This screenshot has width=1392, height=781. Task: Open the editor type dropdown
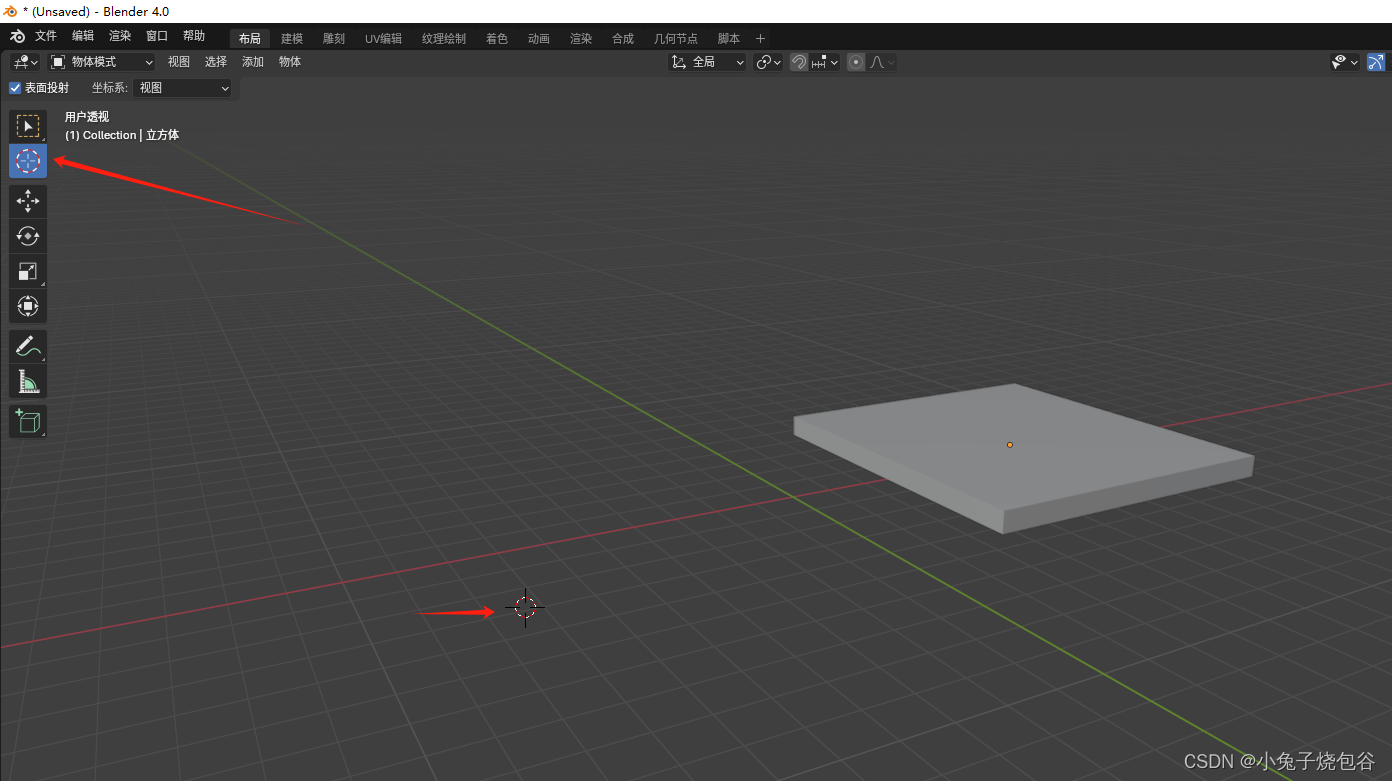pos(25,62)
